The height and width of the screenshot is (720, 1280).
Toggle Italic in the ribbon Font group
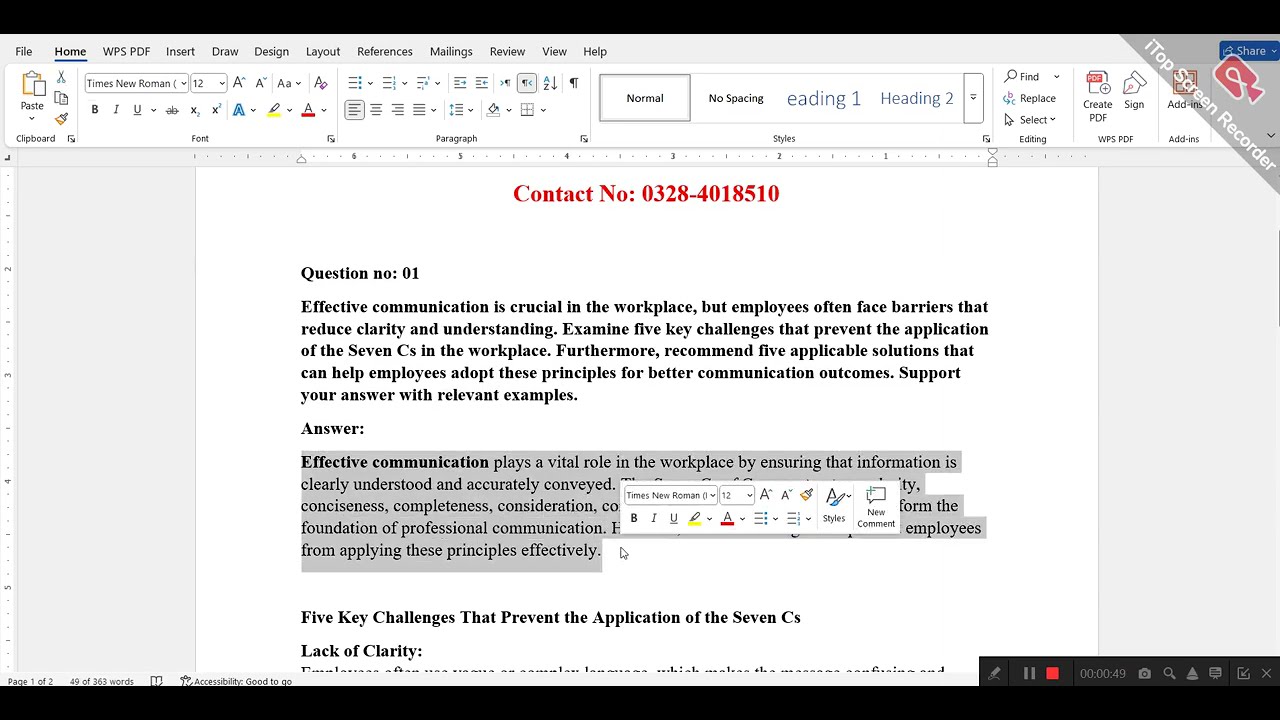[x=116, y=110]
